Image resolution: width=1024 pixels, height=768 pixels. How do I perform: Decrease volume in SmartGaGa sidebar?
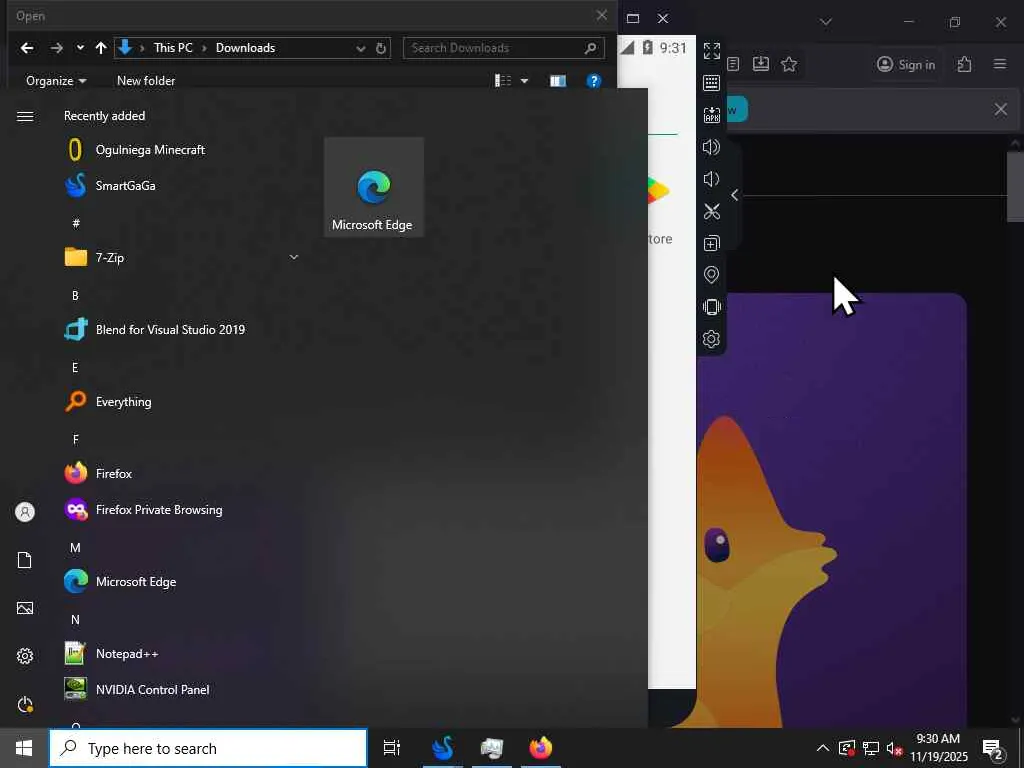(711, 179)
